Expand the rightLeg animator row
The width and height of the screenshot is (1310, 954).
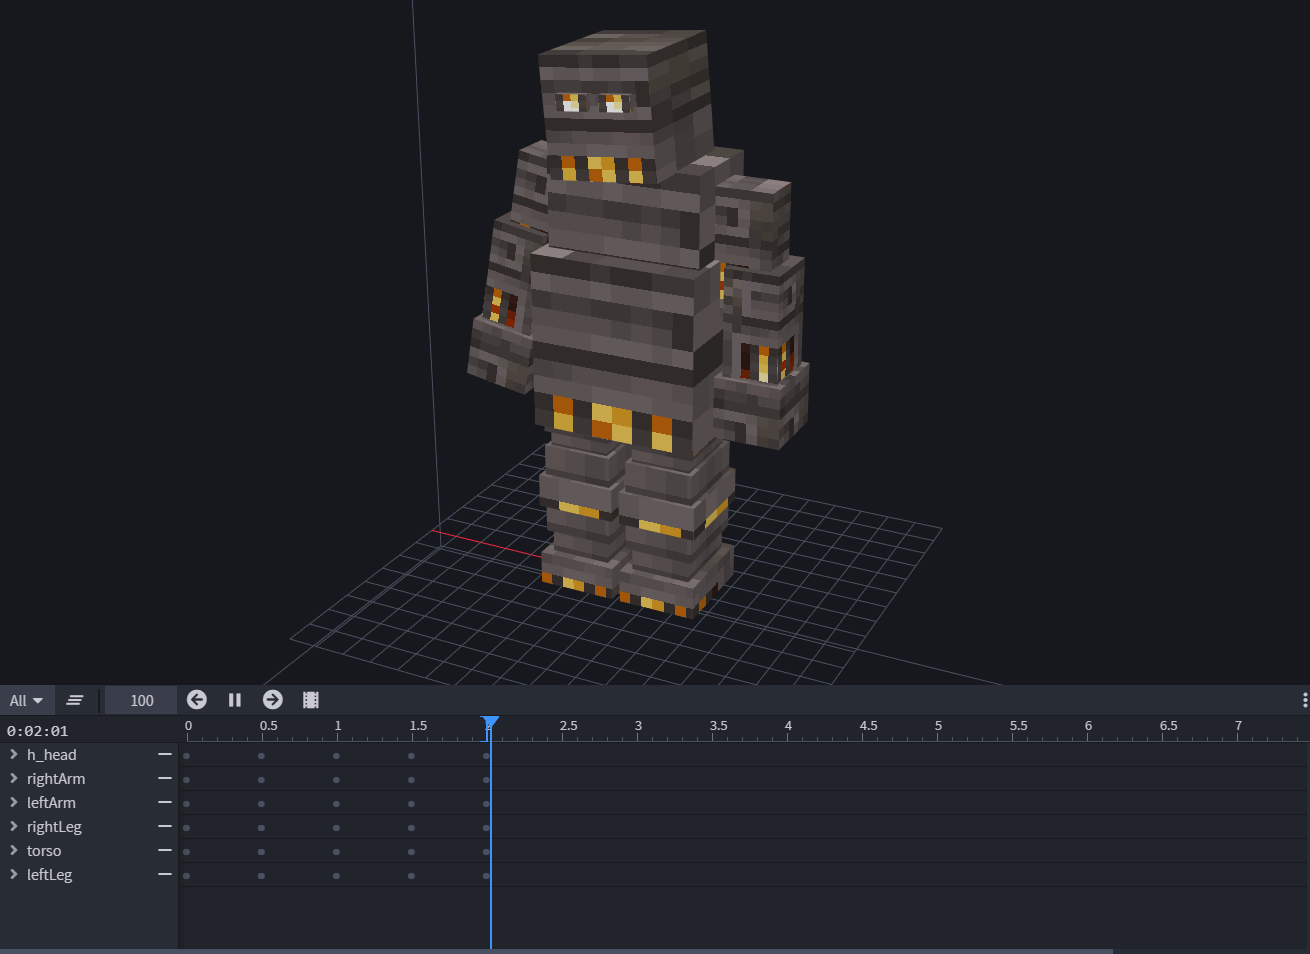click(13, 826)
